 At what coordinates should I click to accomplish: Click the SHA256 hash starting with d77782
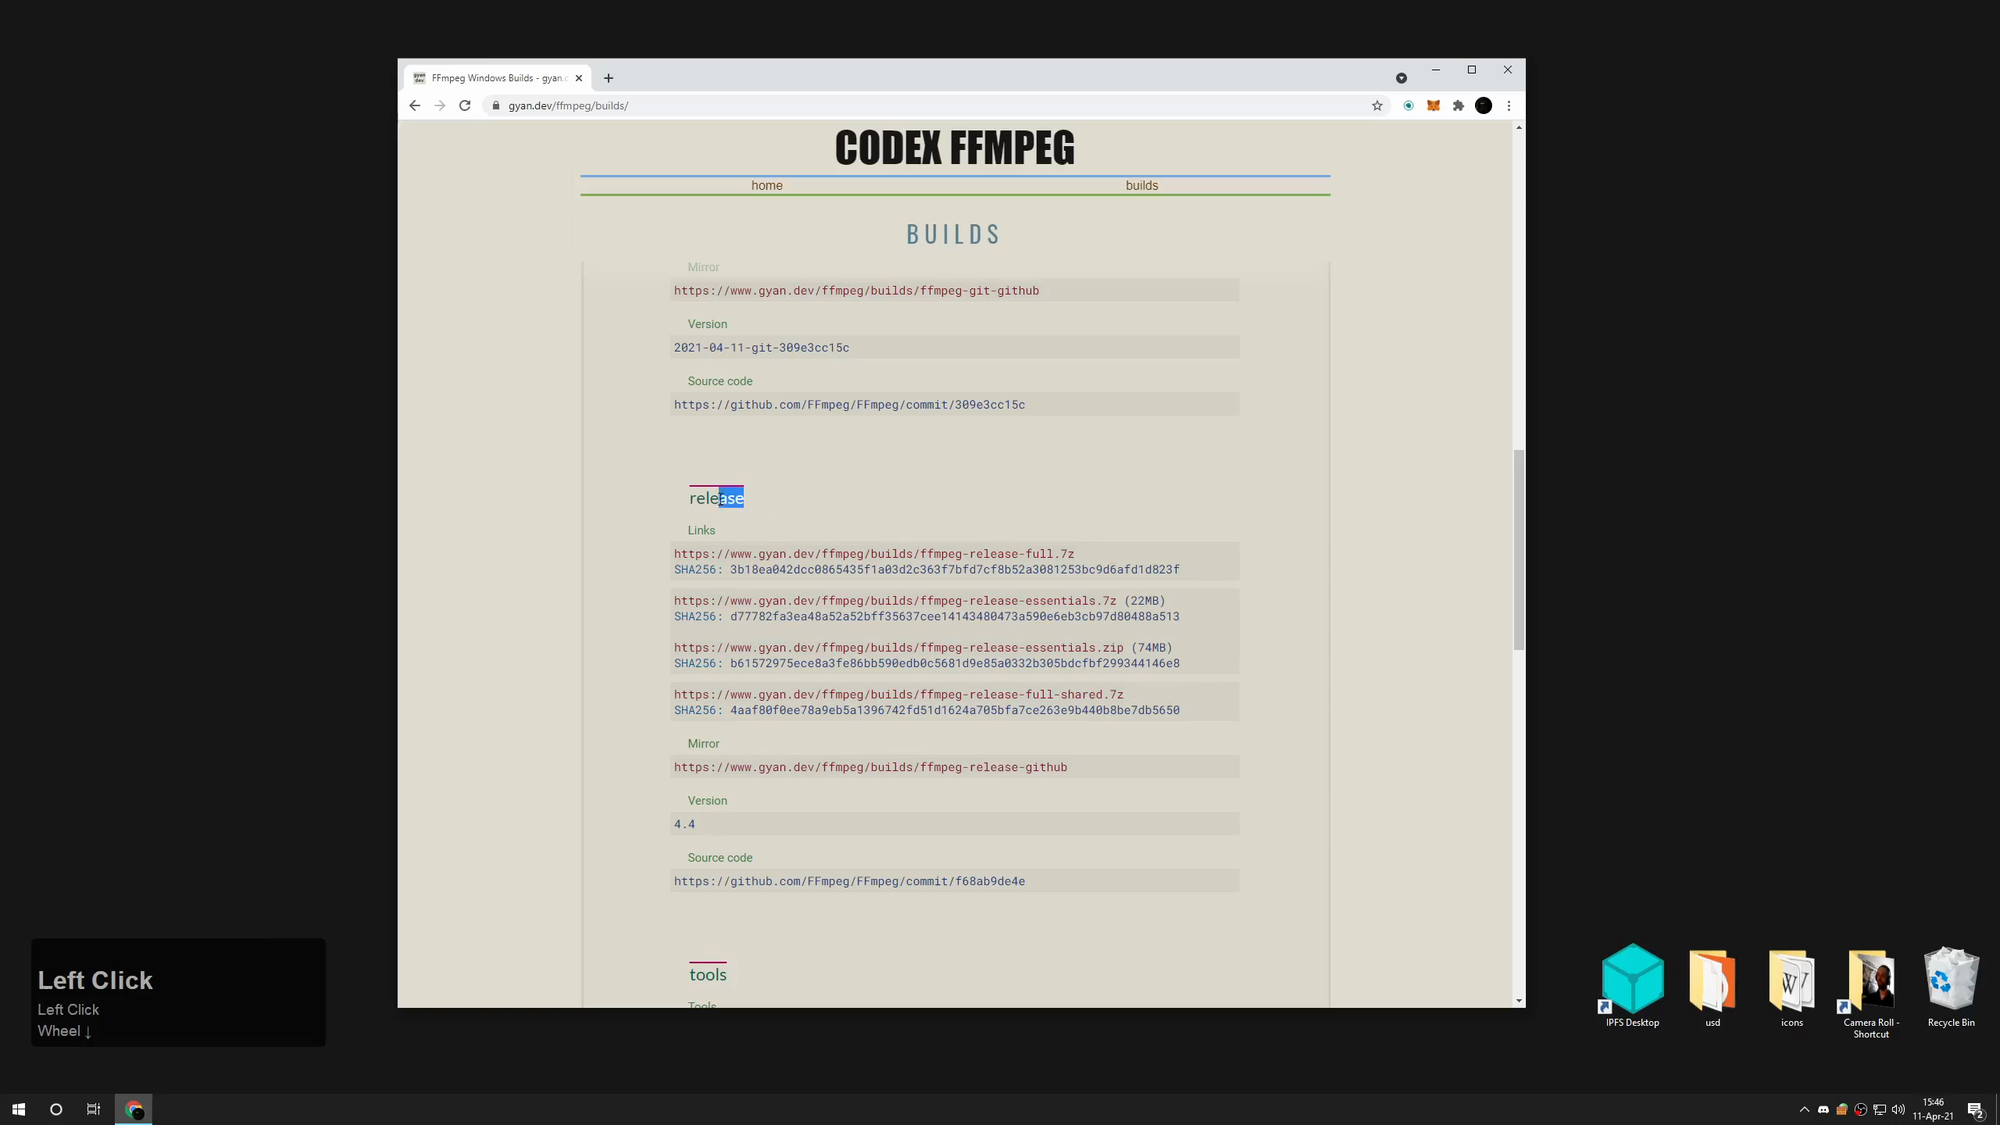(954, 617)
